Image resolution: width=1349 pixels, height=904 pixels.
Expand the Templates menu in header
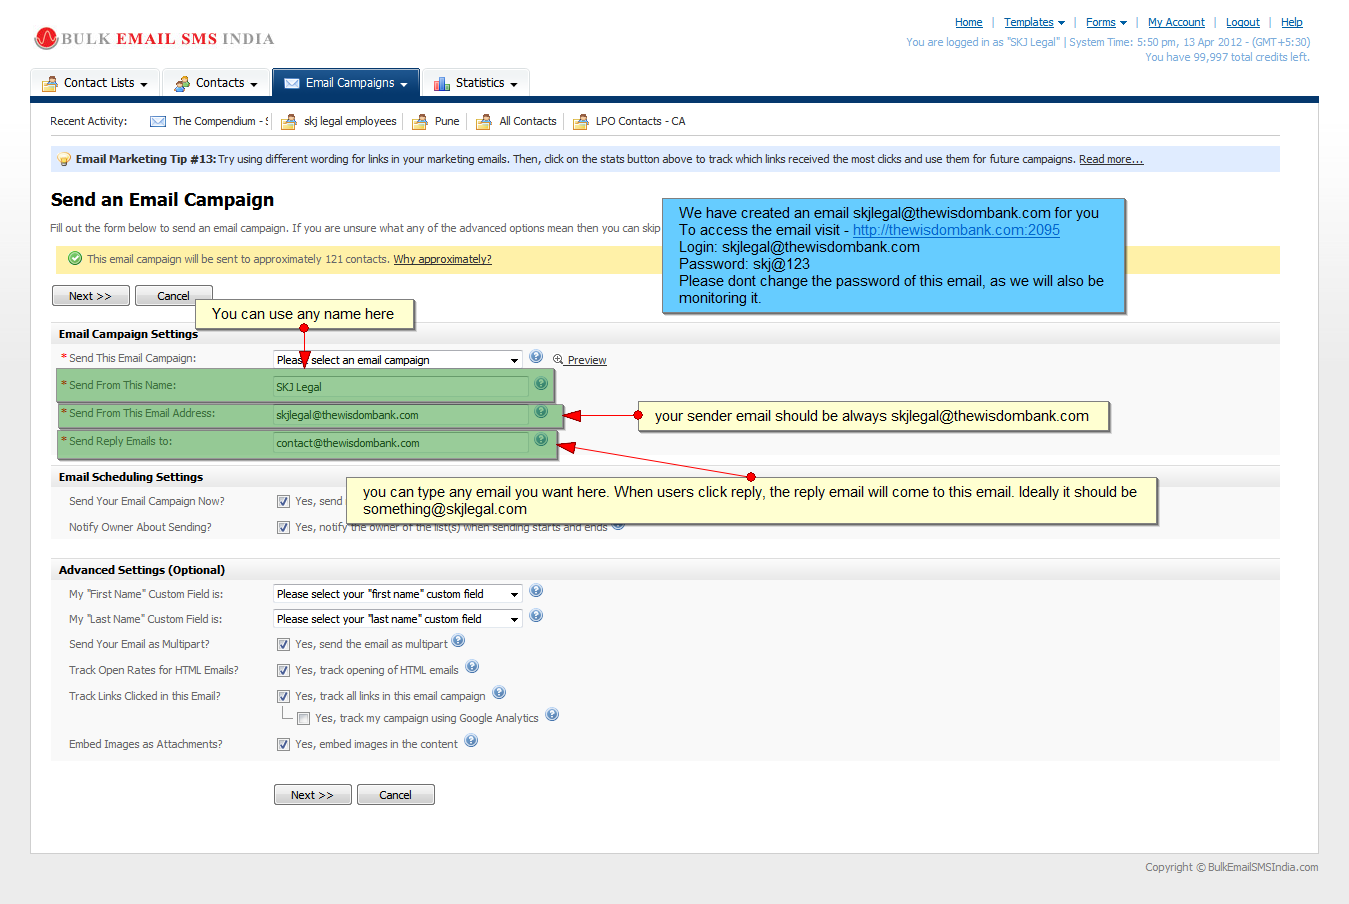click(x=1034, y=22)
